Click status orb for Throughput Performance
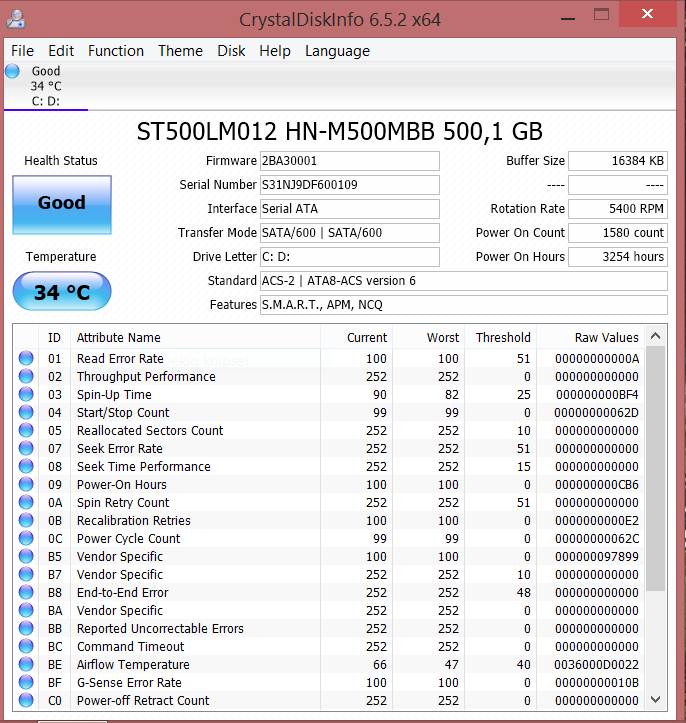This screenshot has height=723, width=686. pos(26,376)
